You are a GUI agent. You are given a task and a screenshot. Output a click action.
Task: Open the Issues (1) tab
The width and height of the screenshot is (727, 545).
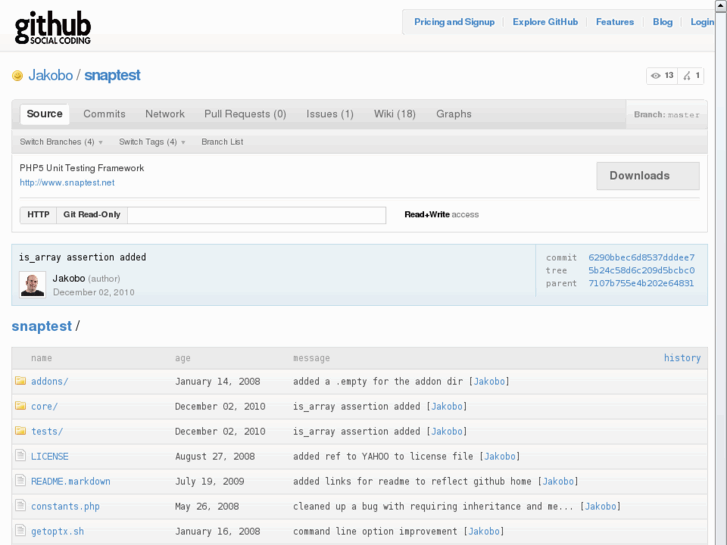pyautogui.click(x=330, y=114)
